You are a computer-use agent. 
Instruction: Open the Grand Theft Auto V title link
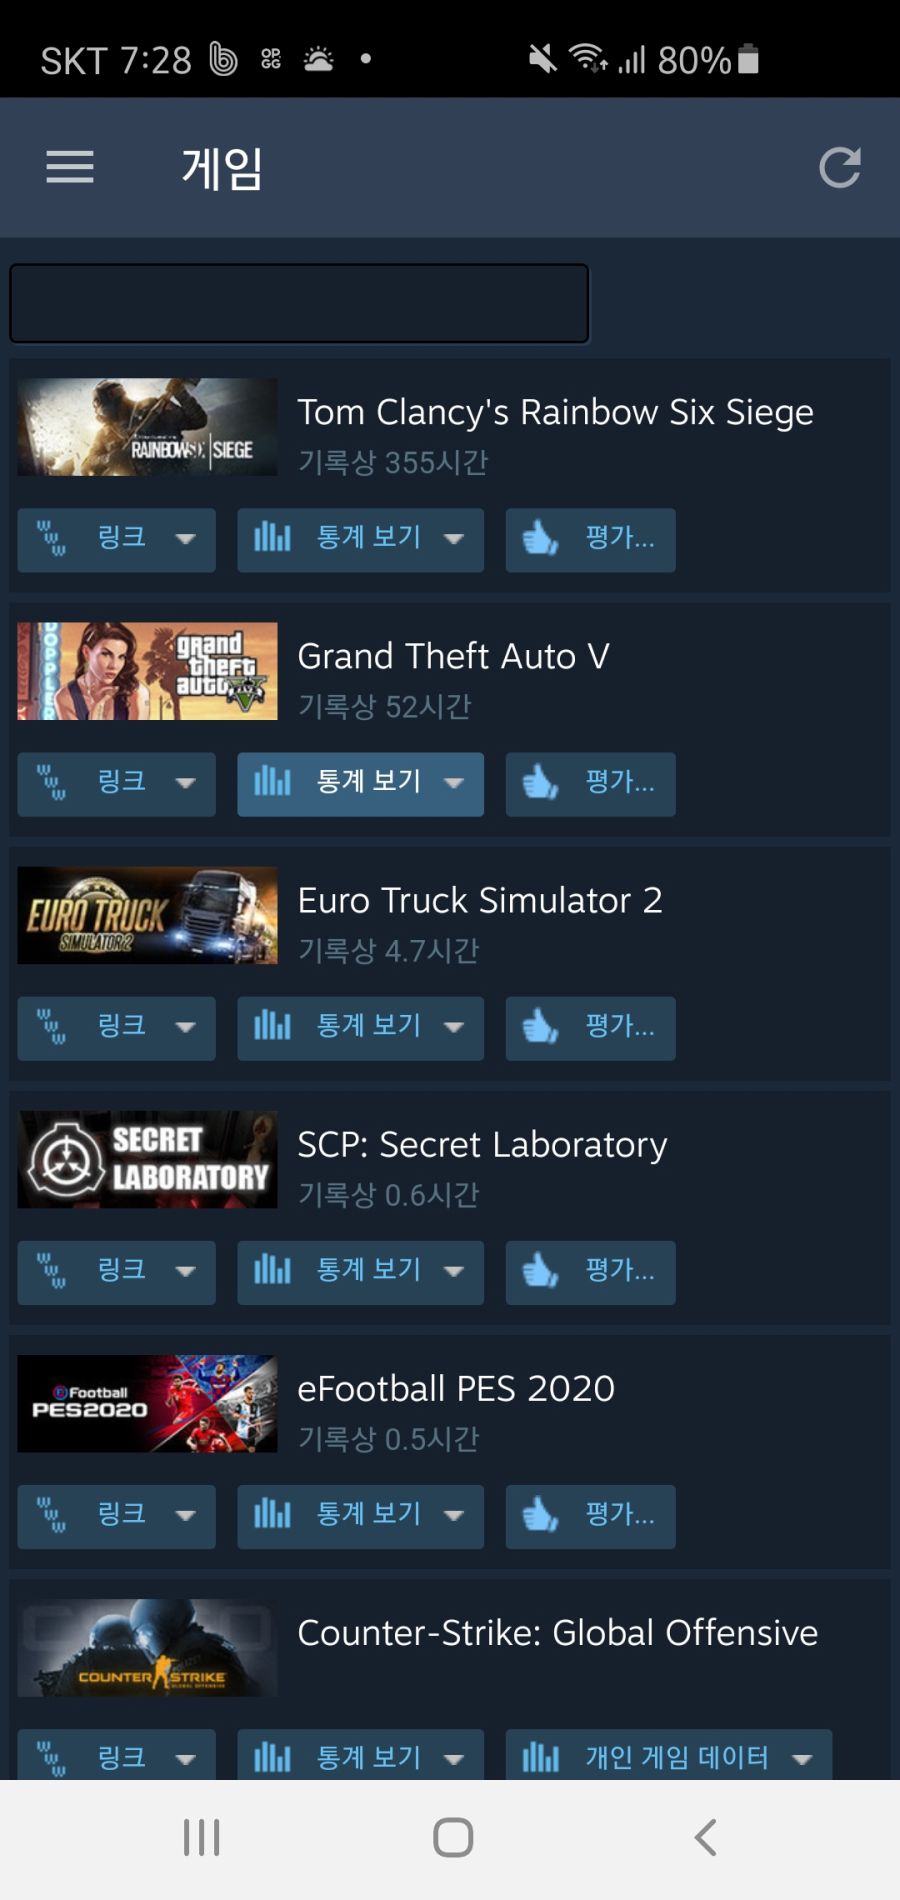453,656
